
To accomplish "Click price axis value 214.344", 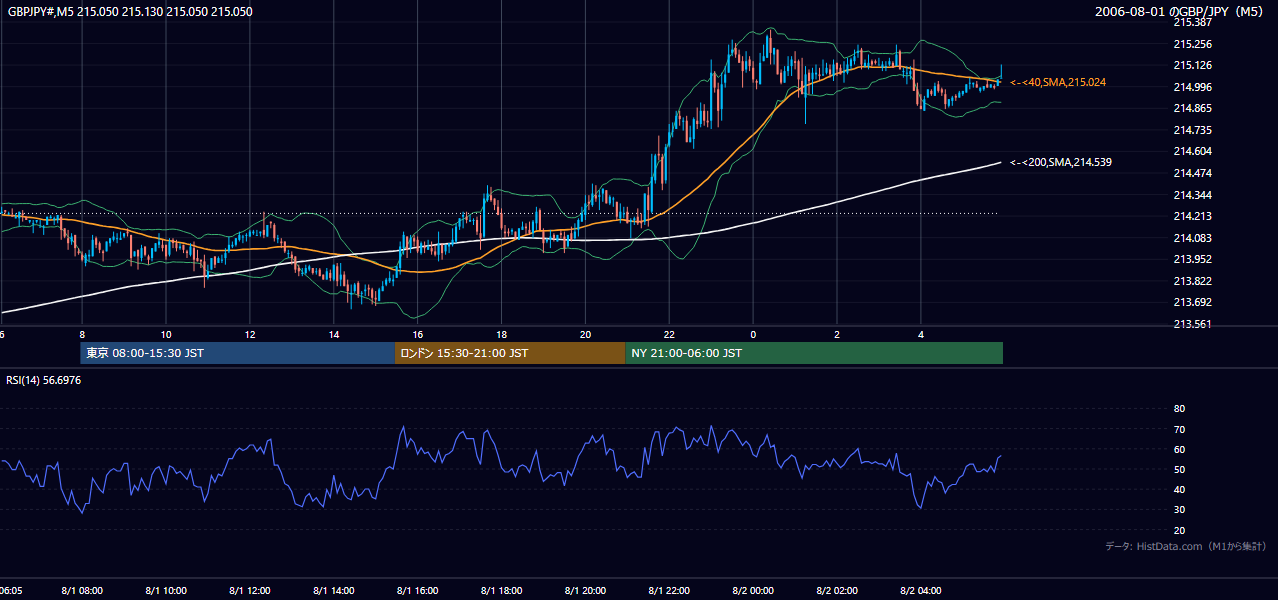I will (x=1192, y=195).
